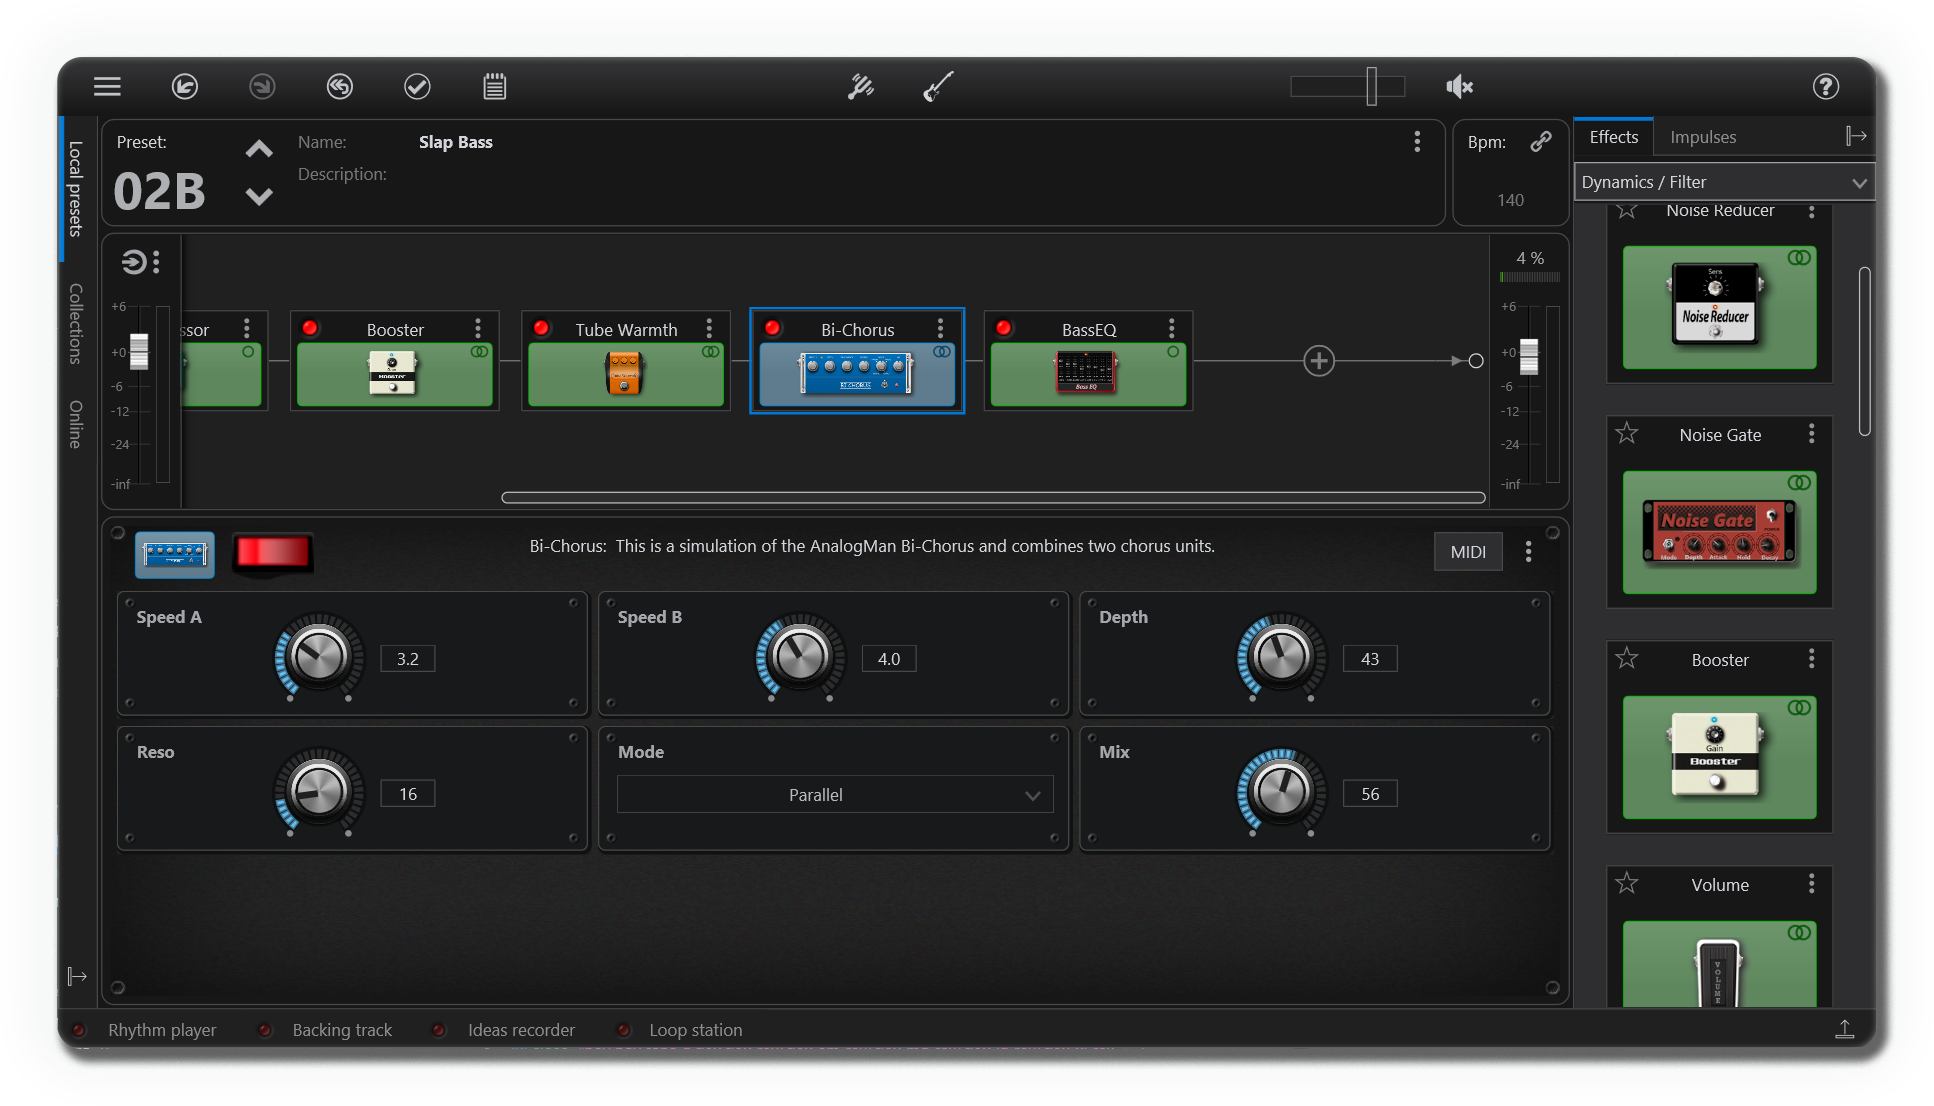The height and width of the screenshot is (1106, 1934).
Task: Click the master volume slider handle
Action: tap(1372, 87)
